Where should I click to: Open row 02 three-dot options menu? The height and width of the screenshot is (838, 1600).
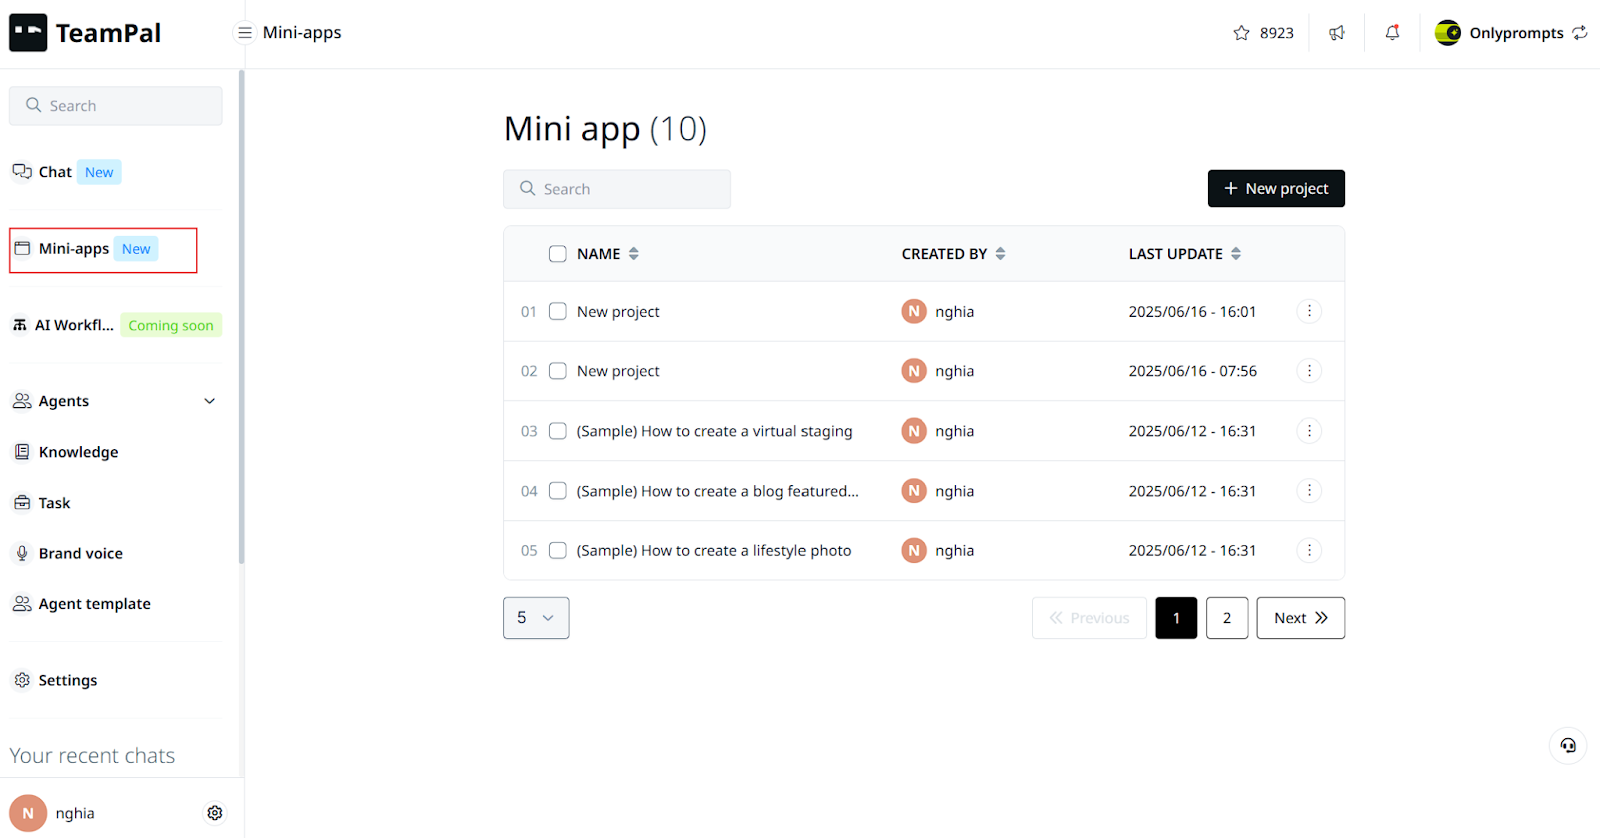(x=1309, y=371)
